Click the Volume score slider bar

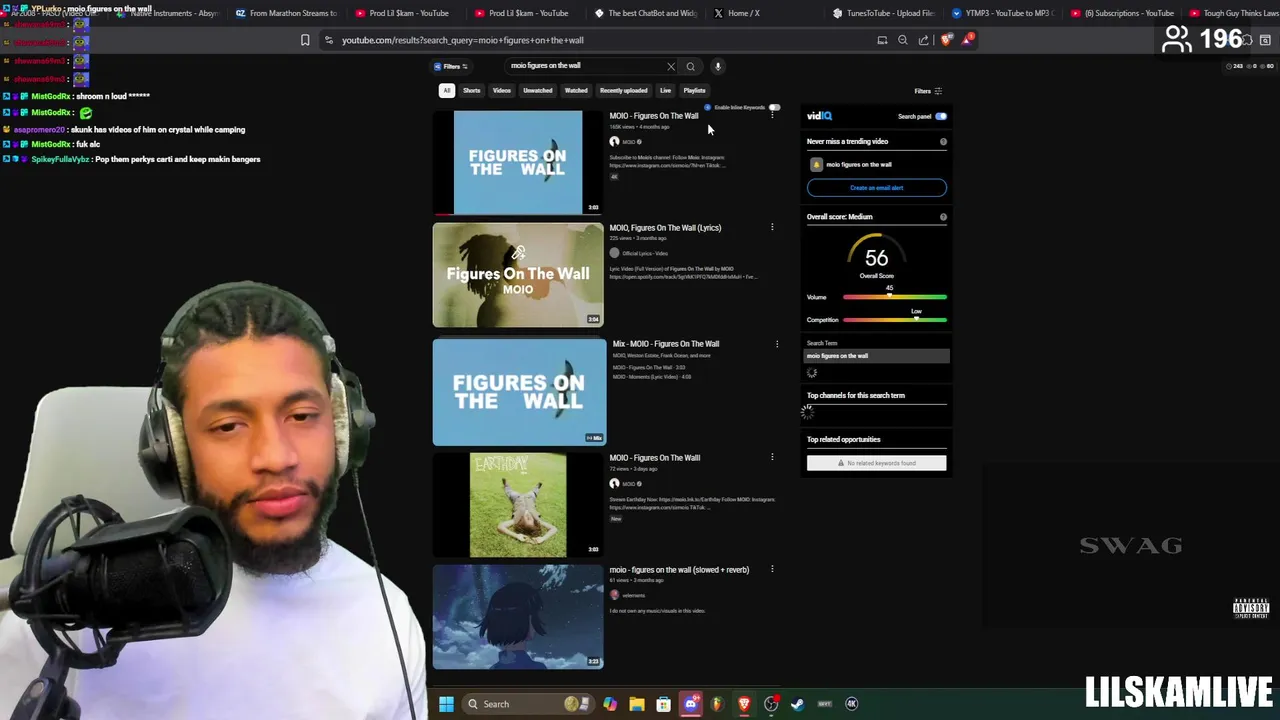click(x=895, y=297)
